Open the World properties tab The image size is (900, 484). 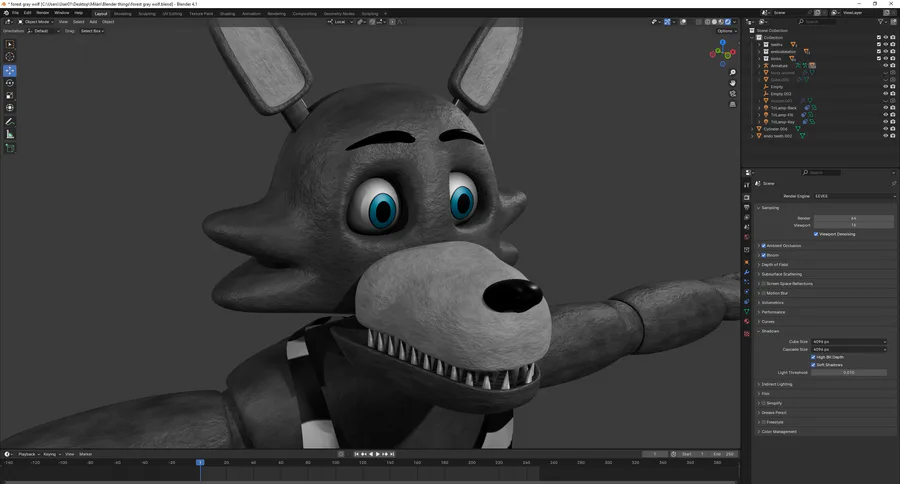click(747, 237)
